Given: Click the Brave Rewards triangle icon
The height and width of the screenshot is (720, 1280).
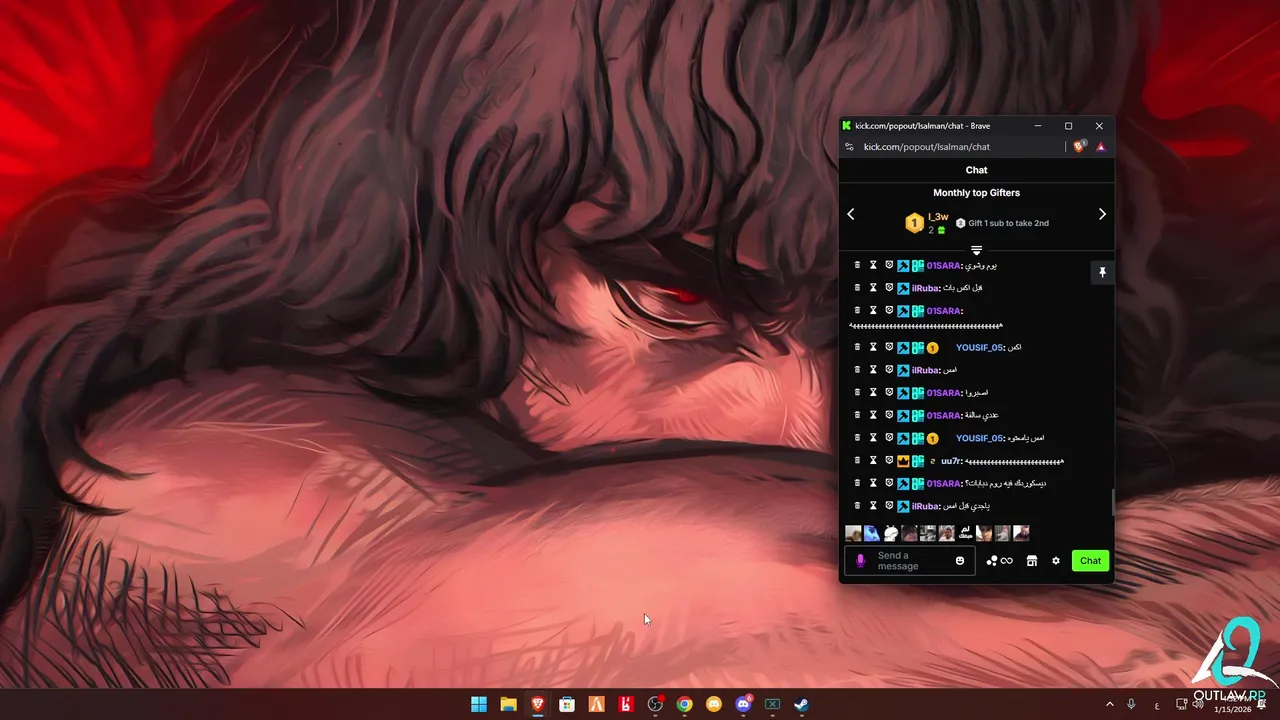Looking at the screenshot, I should pos(1101,147).
